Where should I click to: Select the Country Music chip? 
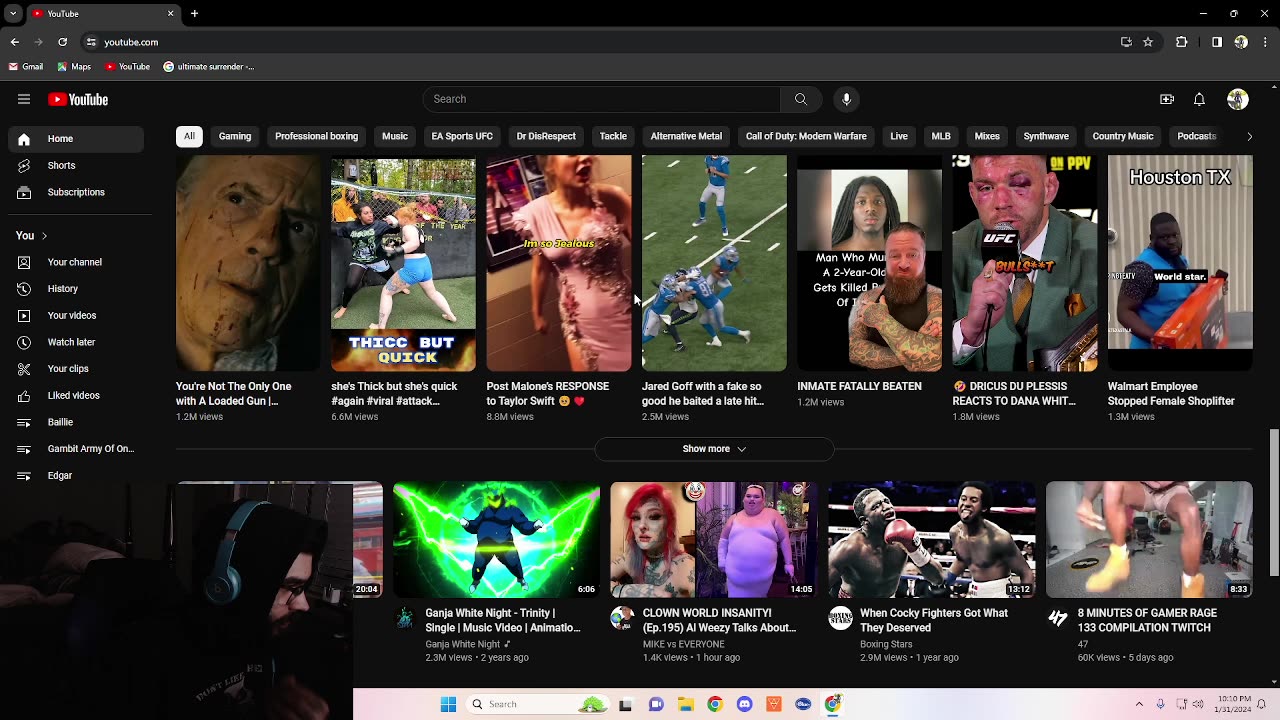point(1123,136)
